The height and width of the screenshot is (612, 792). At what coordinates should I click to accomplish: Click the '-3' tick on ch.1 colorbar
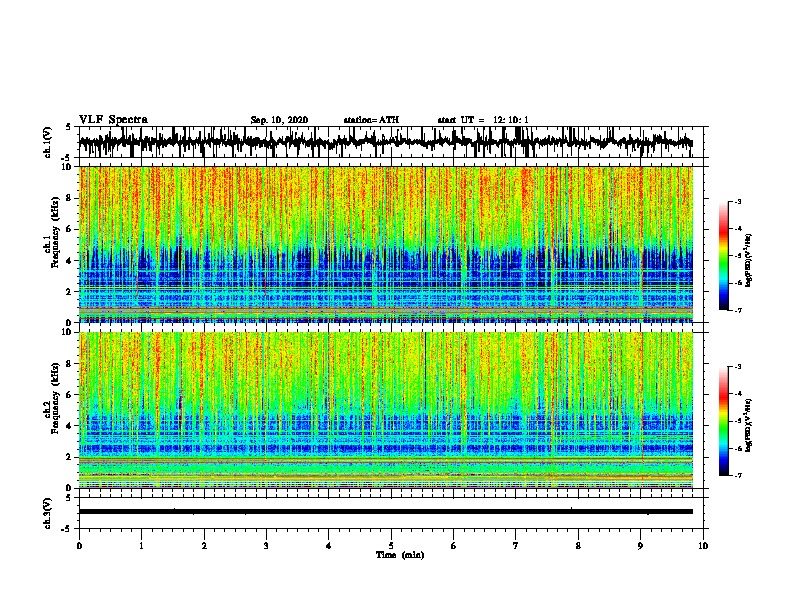point(737,202)
